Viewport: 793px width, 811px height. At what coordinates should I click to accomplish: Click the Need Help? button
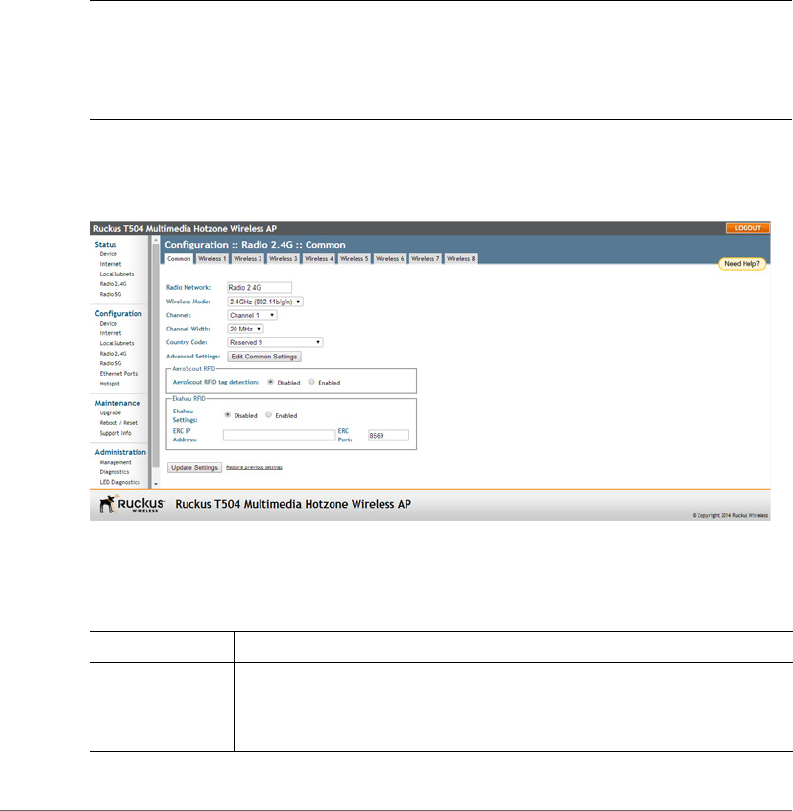click(742, 264)
